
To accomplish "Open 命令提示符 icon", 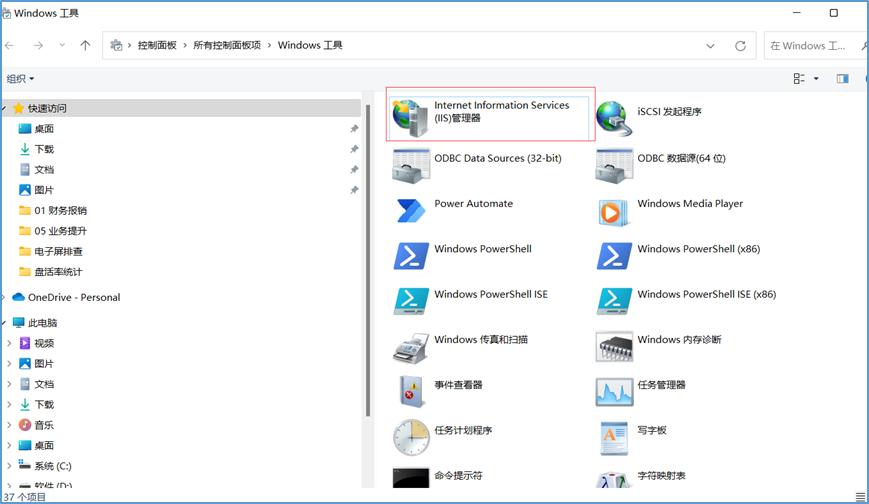I will point(411,478).
